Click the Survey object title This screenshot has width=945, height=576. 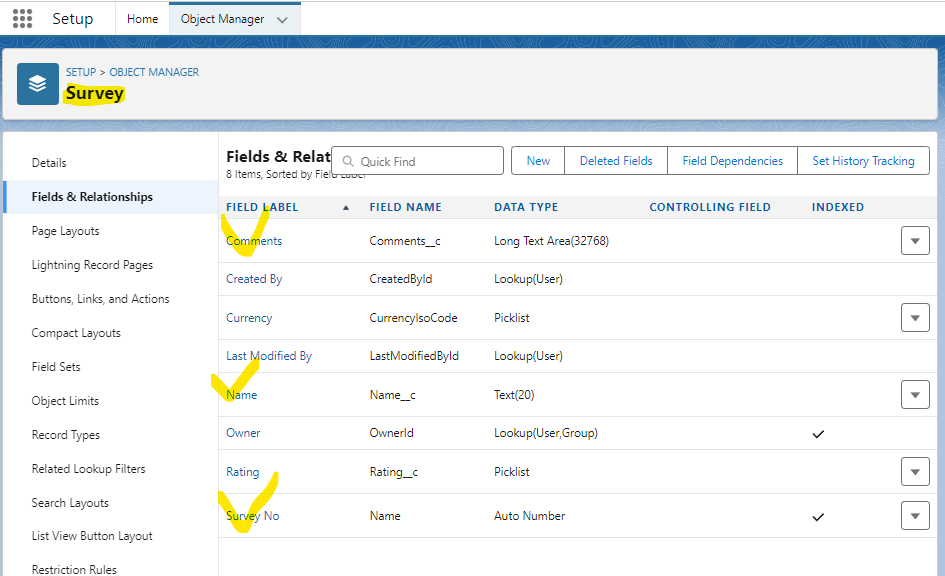tap(95, 93)
